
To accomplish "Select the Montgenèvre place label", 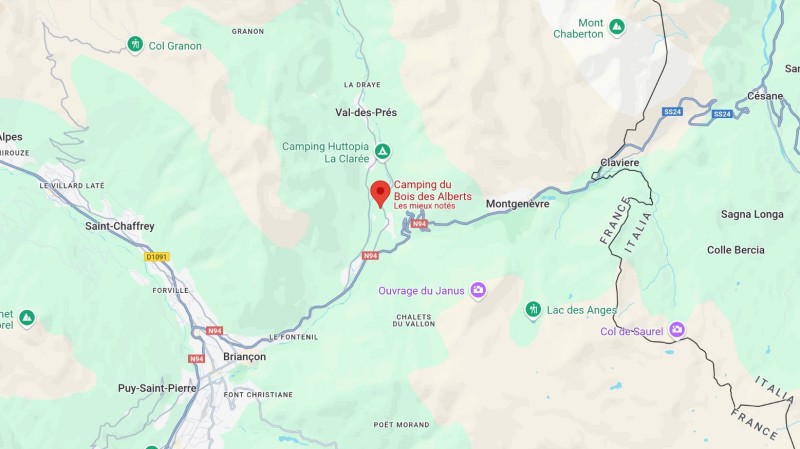I will (517, 204).
